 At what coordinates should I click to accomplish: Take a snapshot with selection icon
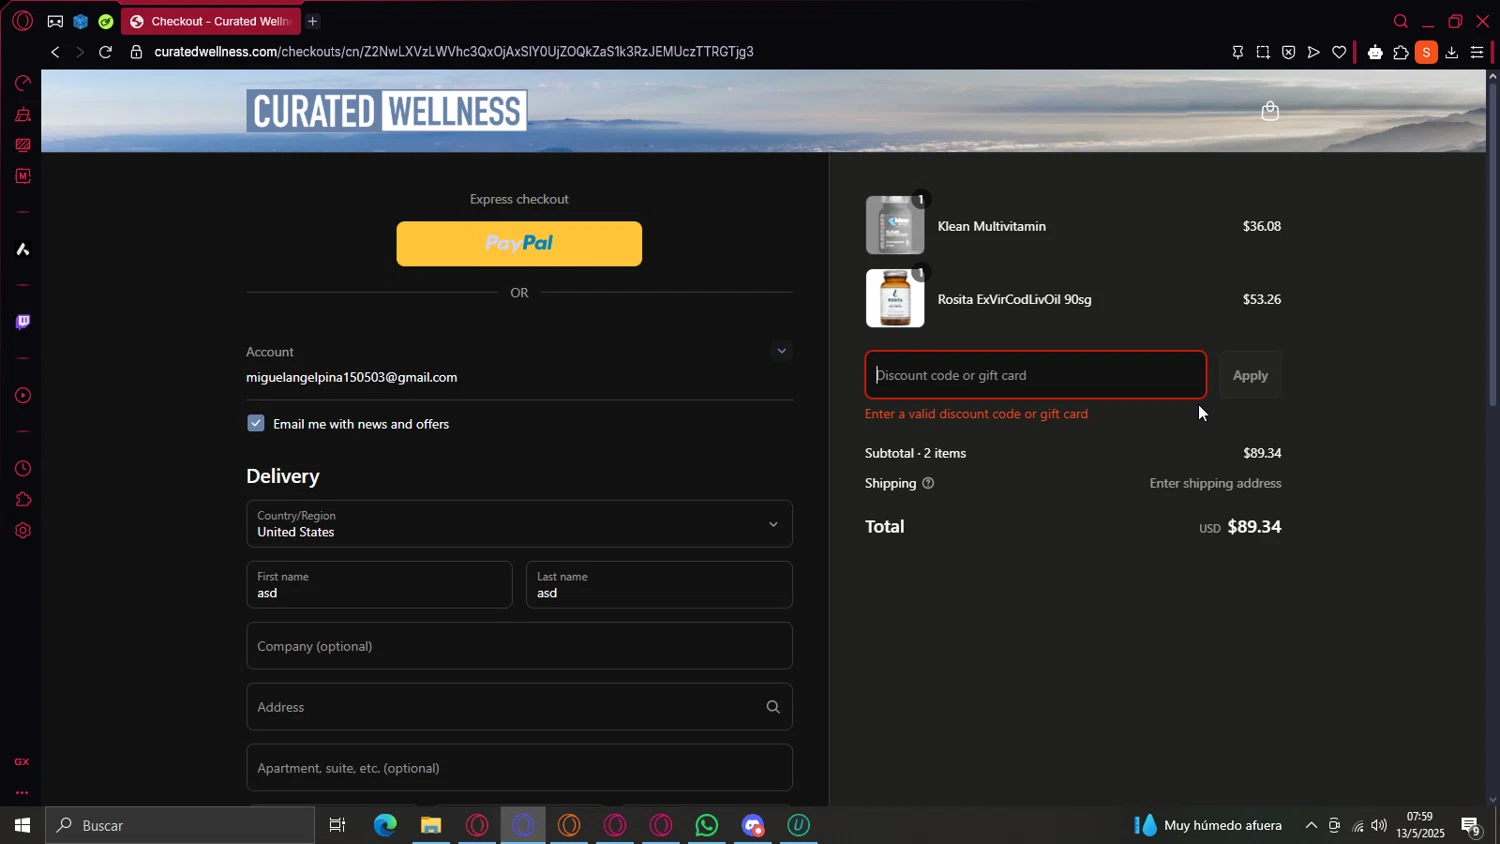tap(1263, 52)
